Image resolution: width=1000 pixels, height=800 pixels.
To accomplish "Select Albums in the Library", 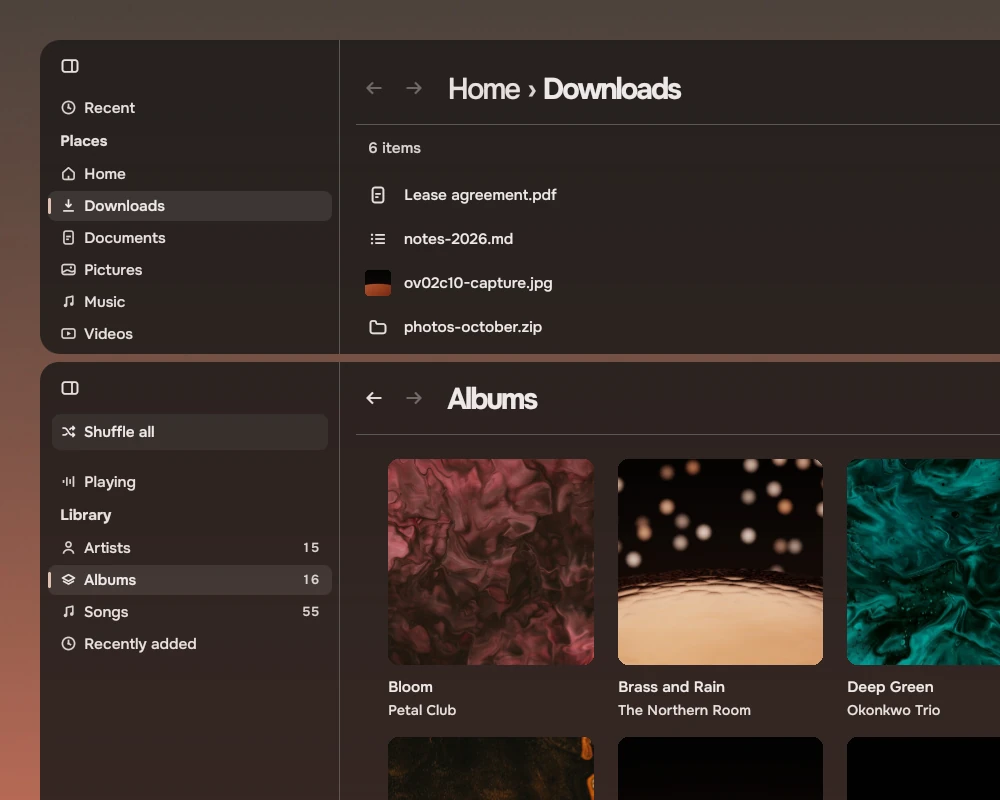I will tap(189, 579).
